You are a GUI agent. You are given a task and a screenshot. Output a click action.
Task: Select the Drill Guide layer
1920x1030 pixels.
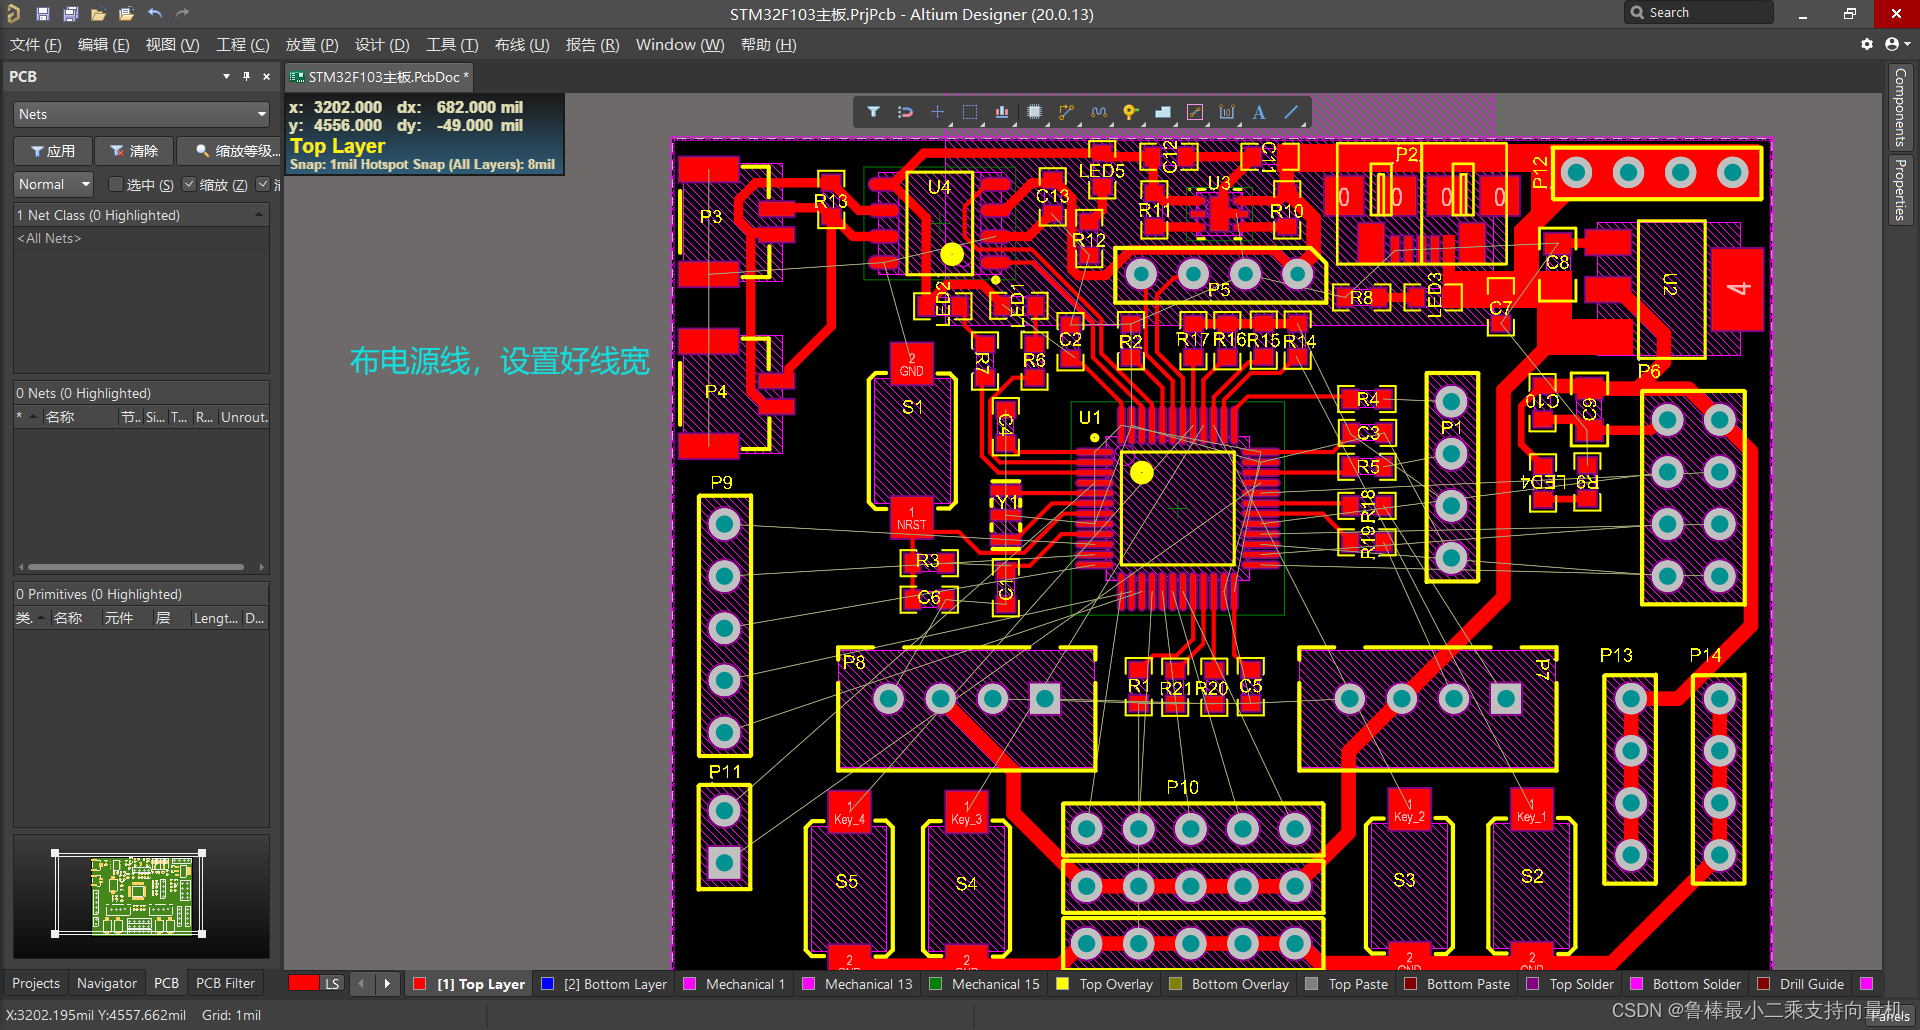pyautogui.click(x=1801, y=984)
